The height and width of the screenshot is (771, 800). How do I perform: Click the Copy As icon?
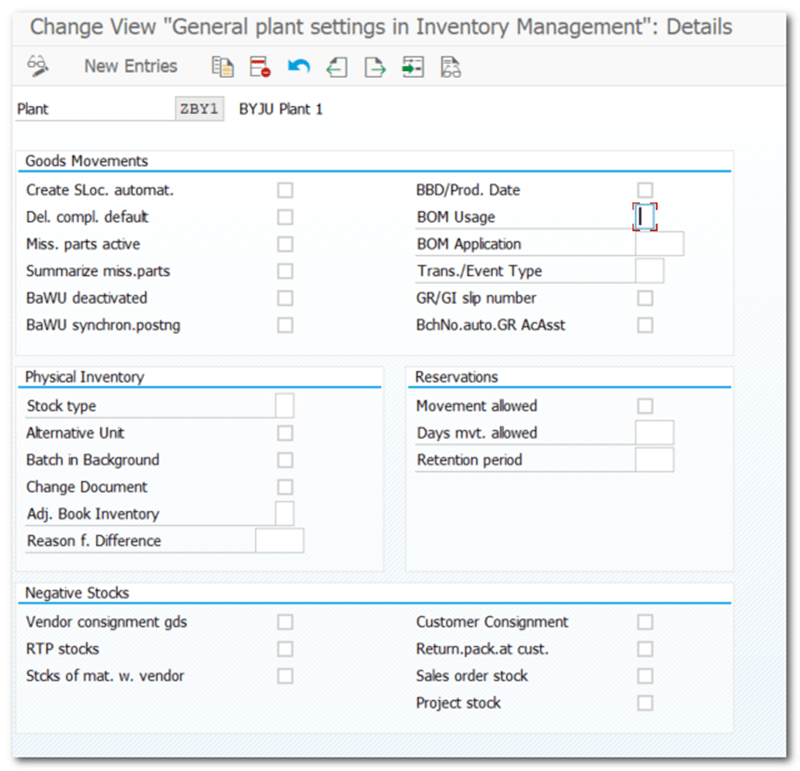coord(222,67)
